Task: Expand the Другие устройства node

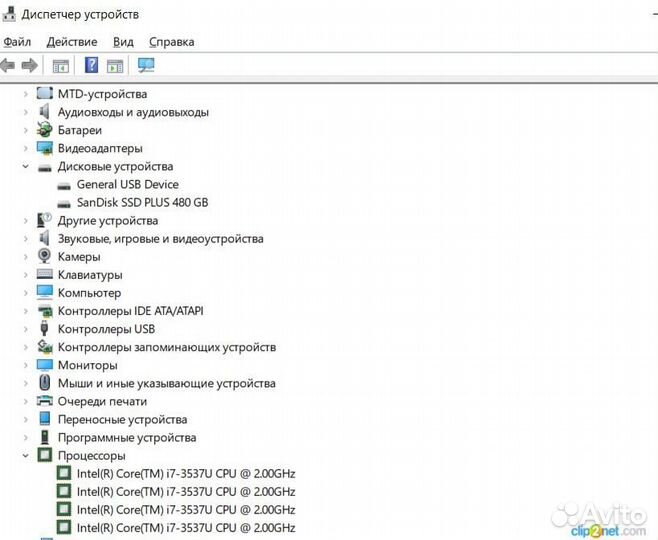Action: coord(26,221)
